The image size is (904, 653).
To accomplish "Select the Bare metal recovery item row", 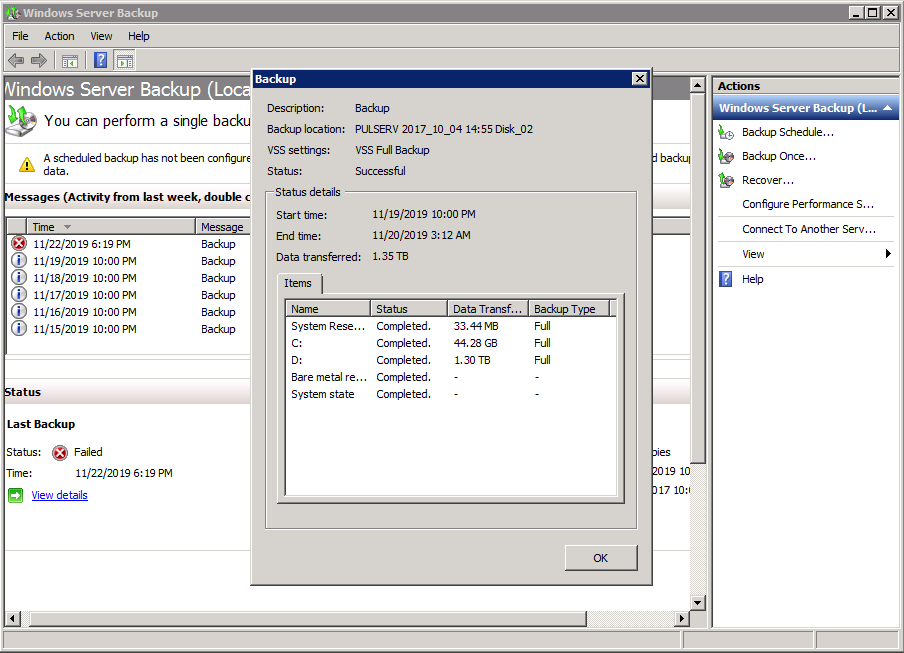I will (x=451, y=377).
